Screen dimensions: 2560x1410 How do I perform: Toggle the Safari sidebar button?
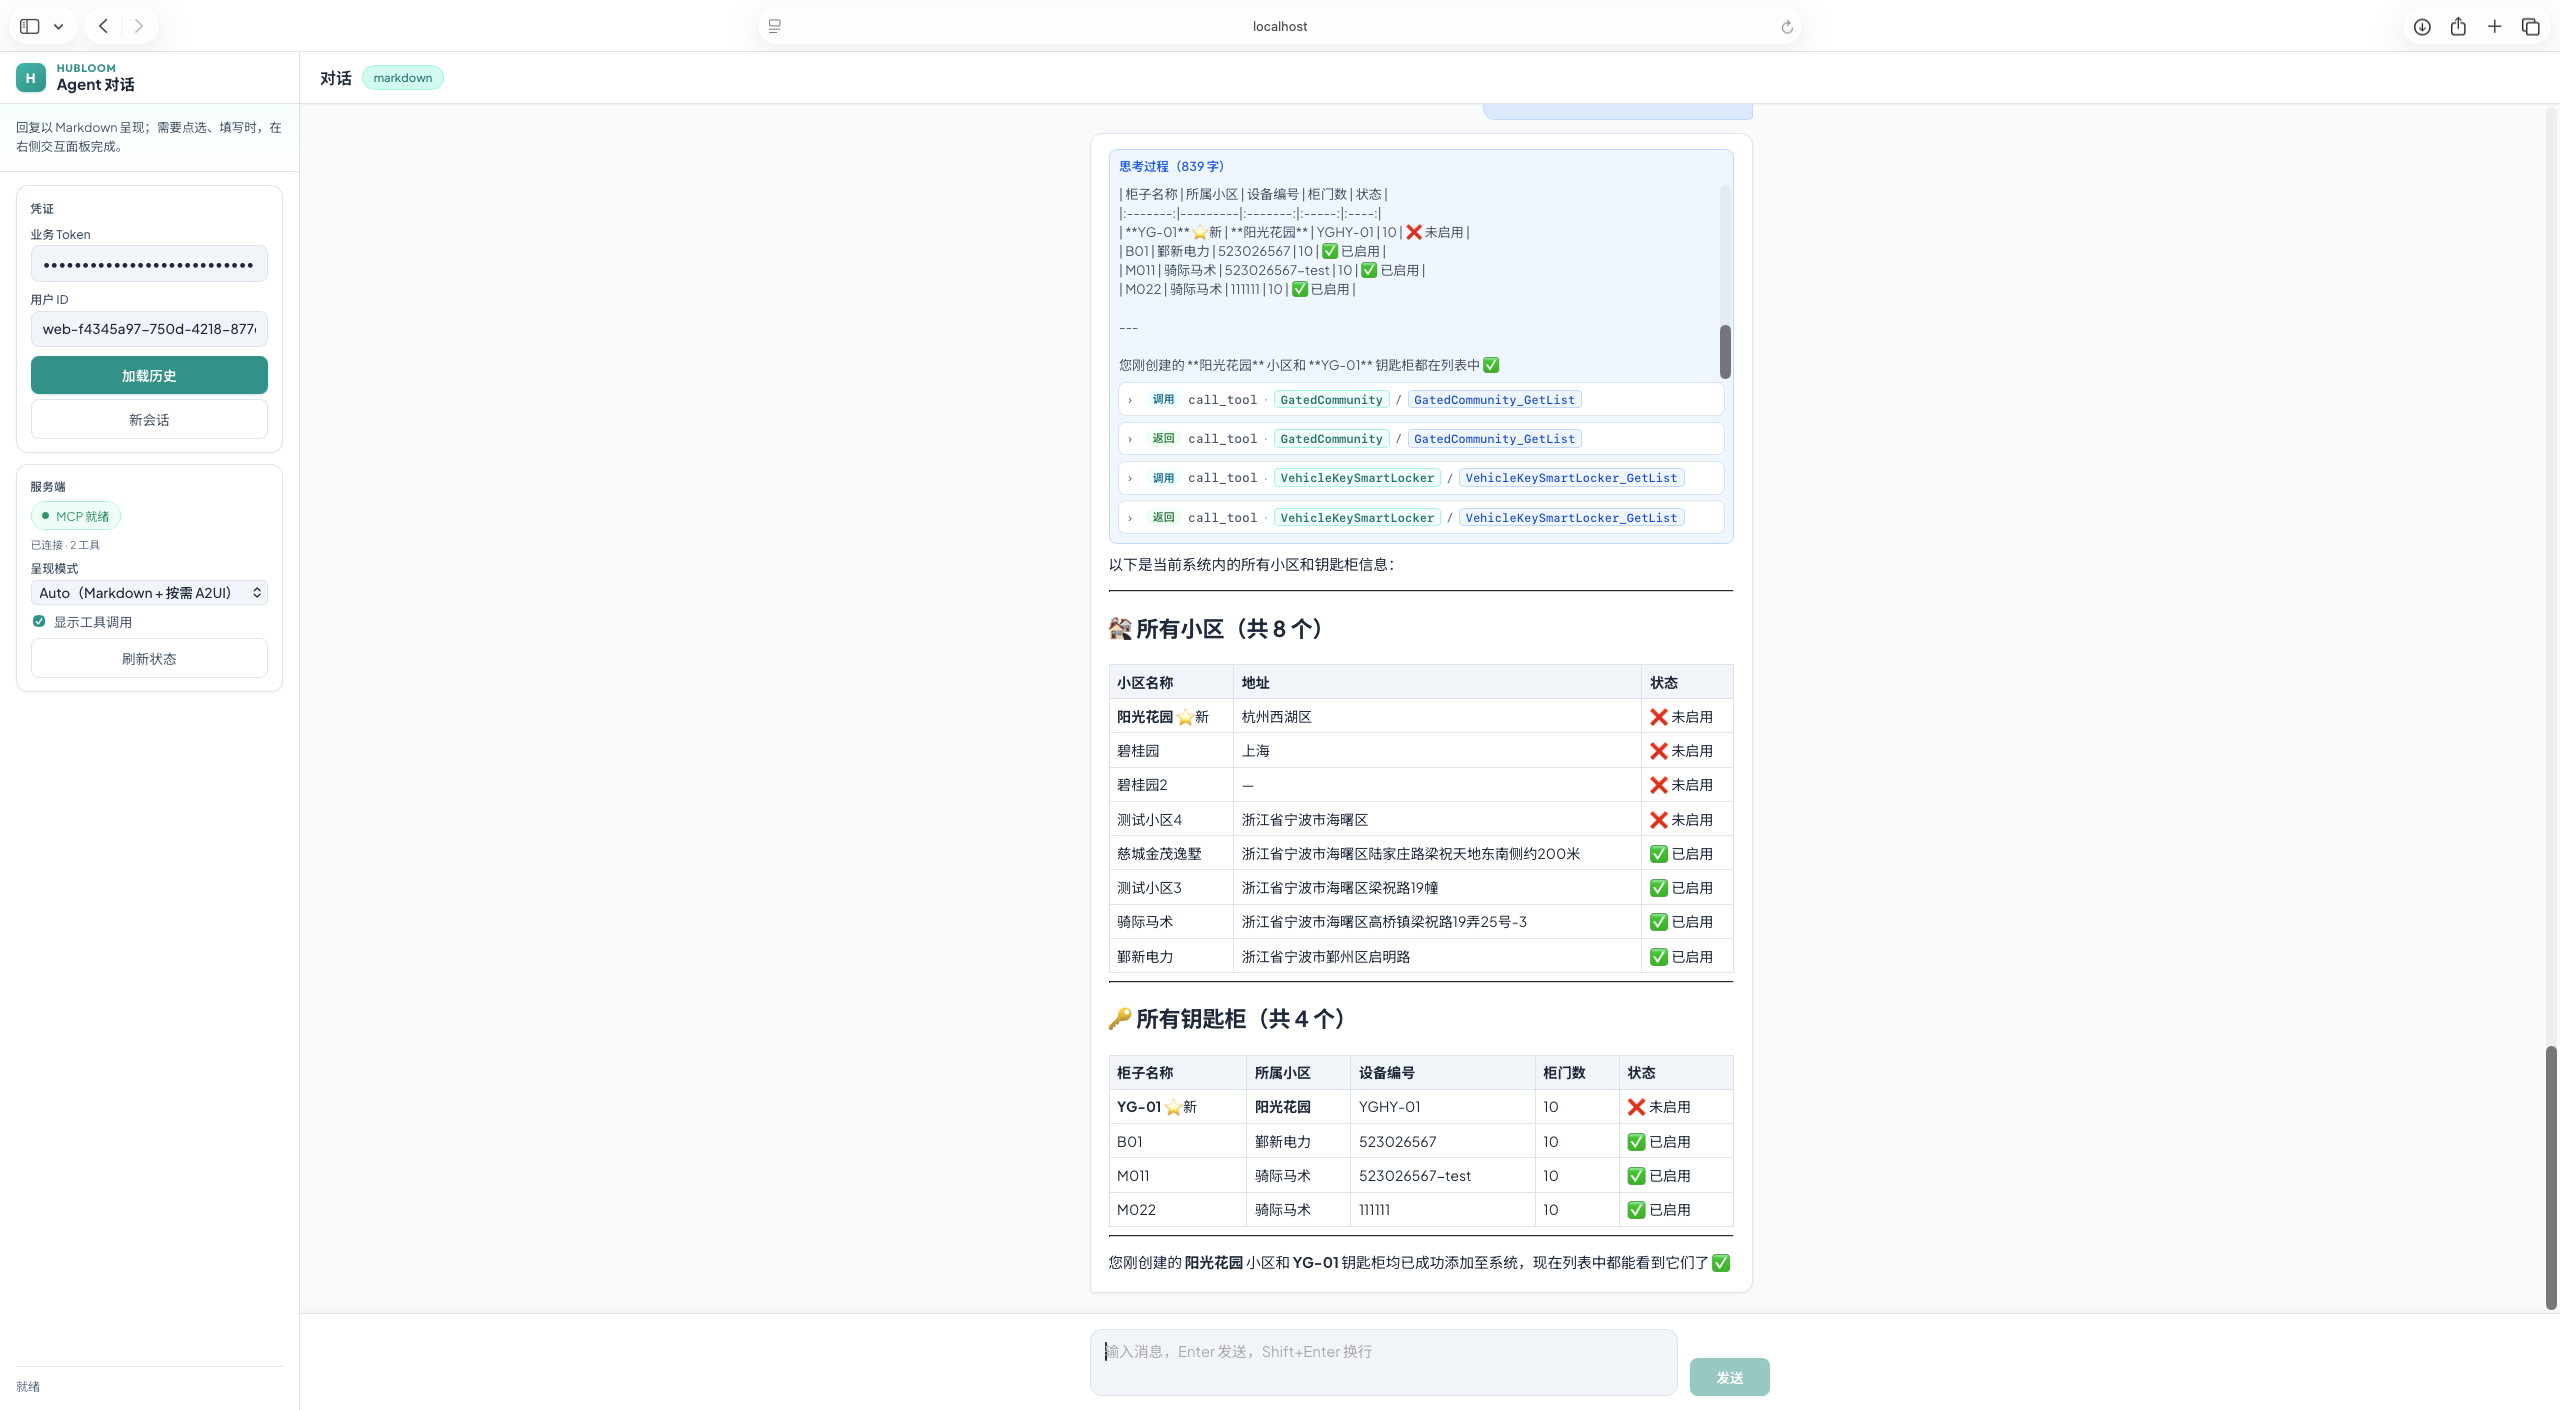click(30, 26)
